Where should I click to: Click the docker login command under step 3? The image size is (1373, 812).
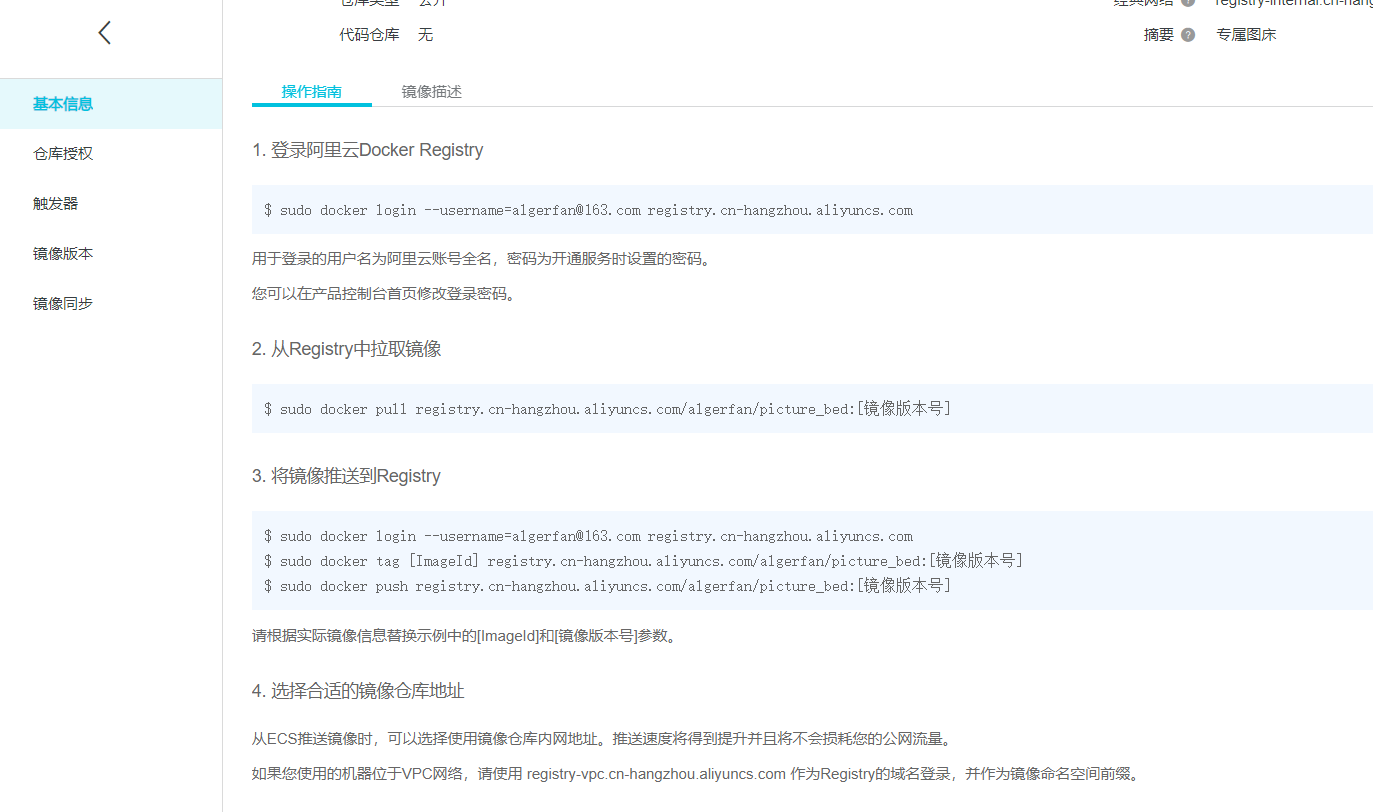588,536
